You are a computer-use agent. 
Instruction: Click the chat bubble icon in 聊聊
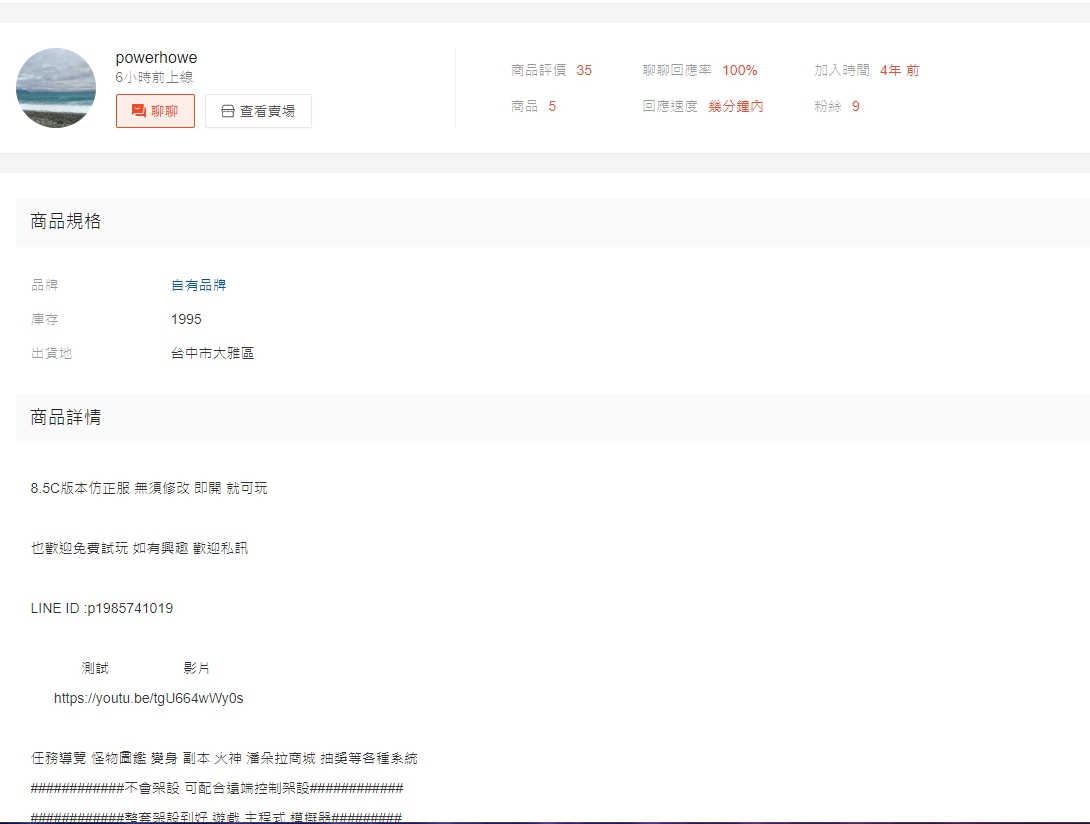[138, 111]
